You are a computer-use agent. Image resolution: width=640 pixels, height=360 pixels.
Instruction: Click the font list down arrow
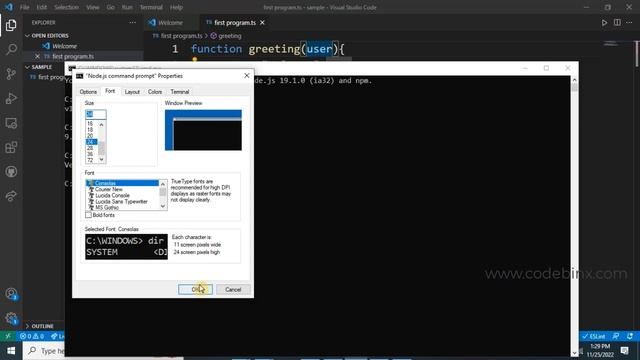pos(163,207)
